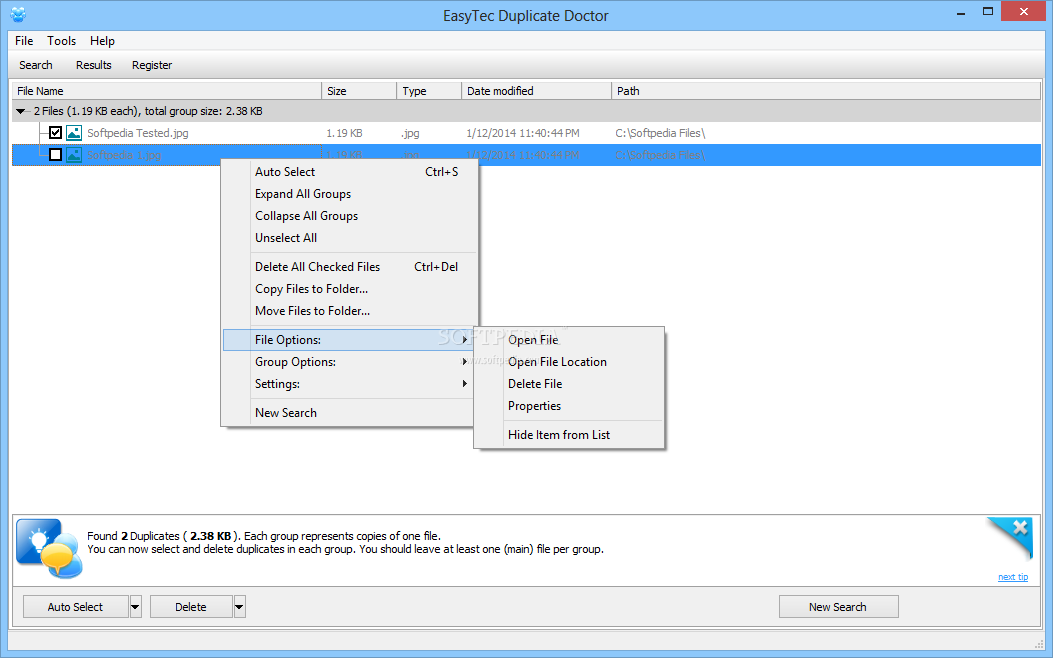Choose Unselect All in context menu
This screenshot has height=658, width=1053.
pos(349,238)
